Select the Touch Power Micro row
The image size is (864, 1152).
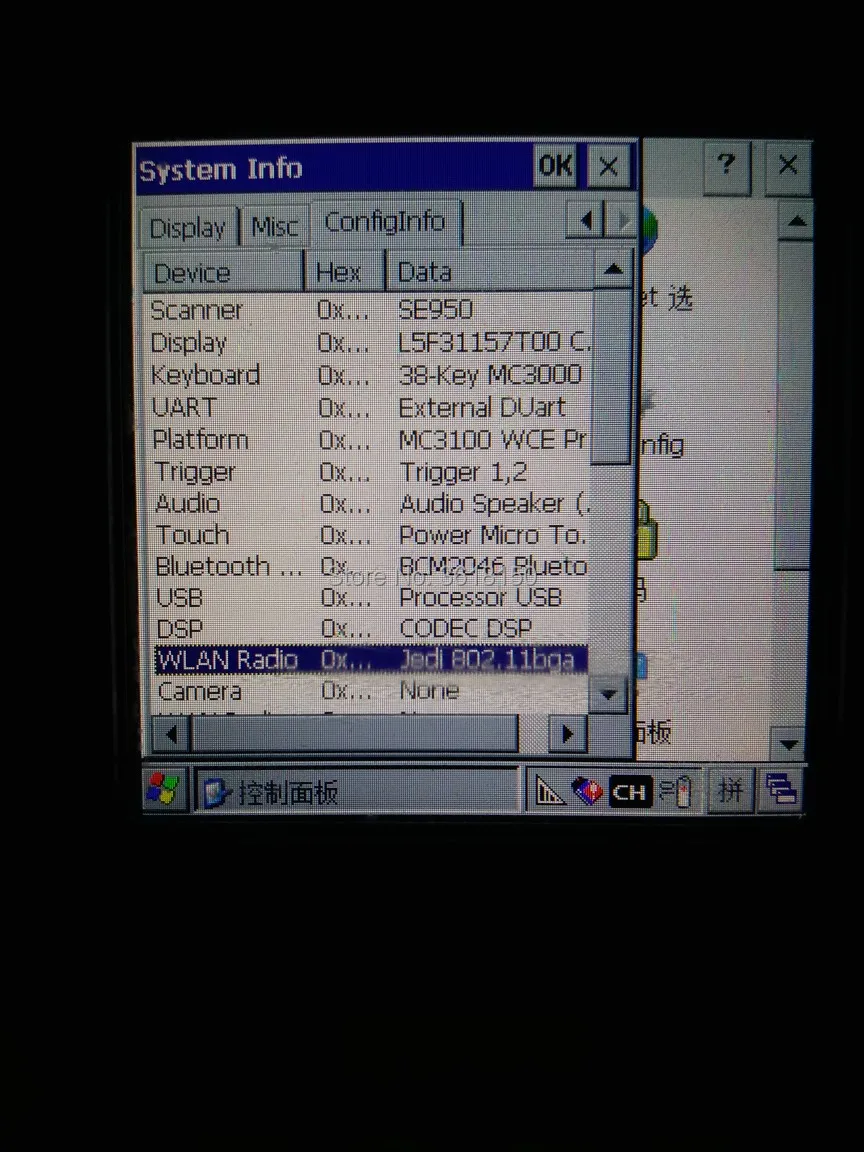coord(369,535)
